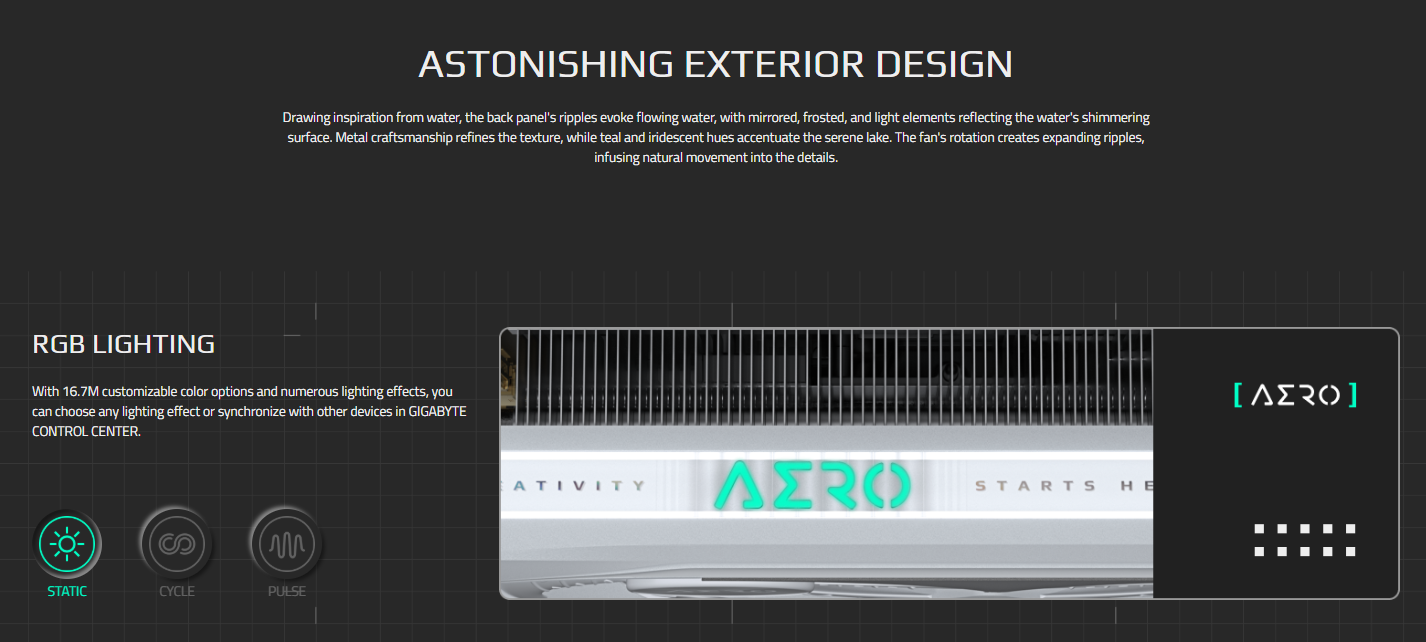Click the bracketed AERO logo on dark panel
This screenshot has width=1426, height=642.
[x=1295, y=395]
